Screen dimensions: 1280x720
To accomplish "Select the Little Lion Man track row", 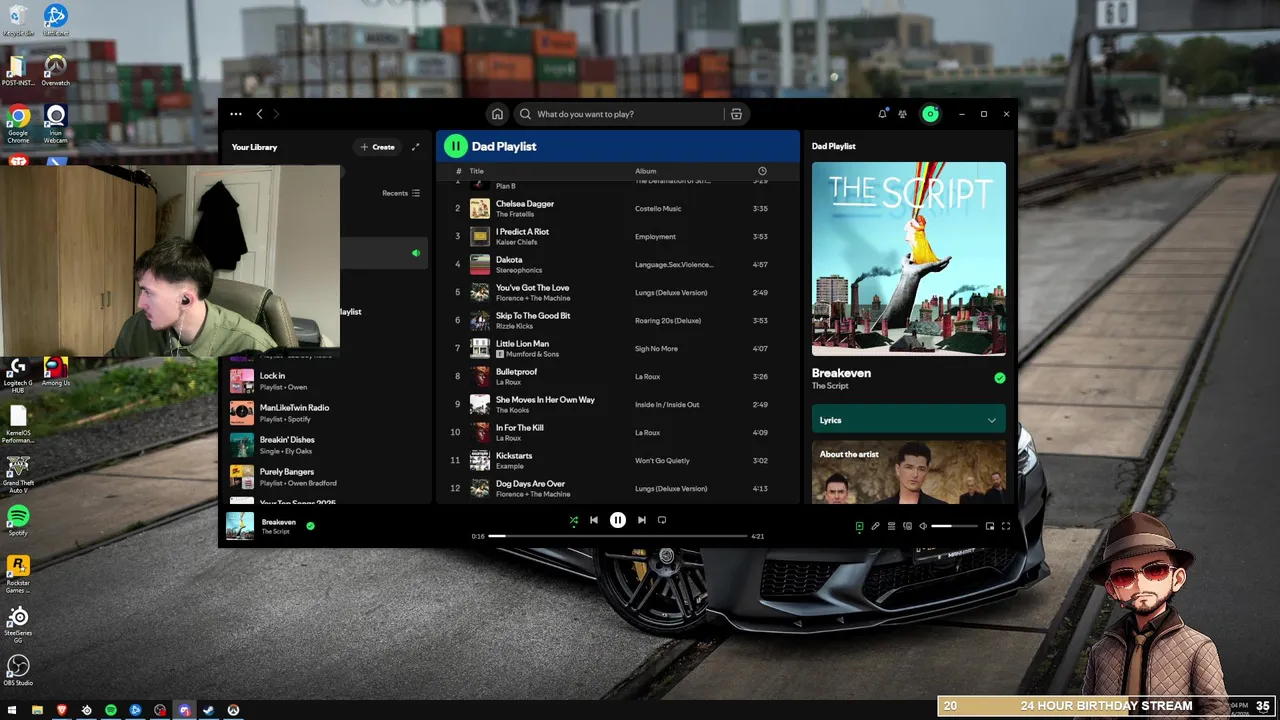I will pyautogui.click(x=618, y=348).
